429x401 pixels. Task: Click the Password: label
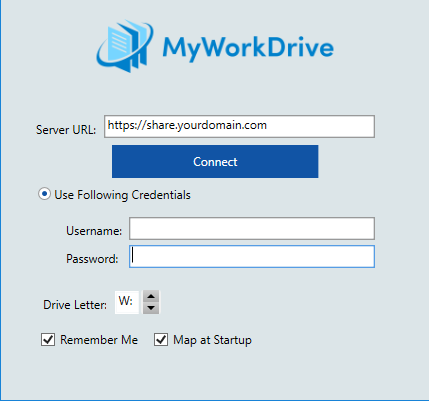click(92, 259)
